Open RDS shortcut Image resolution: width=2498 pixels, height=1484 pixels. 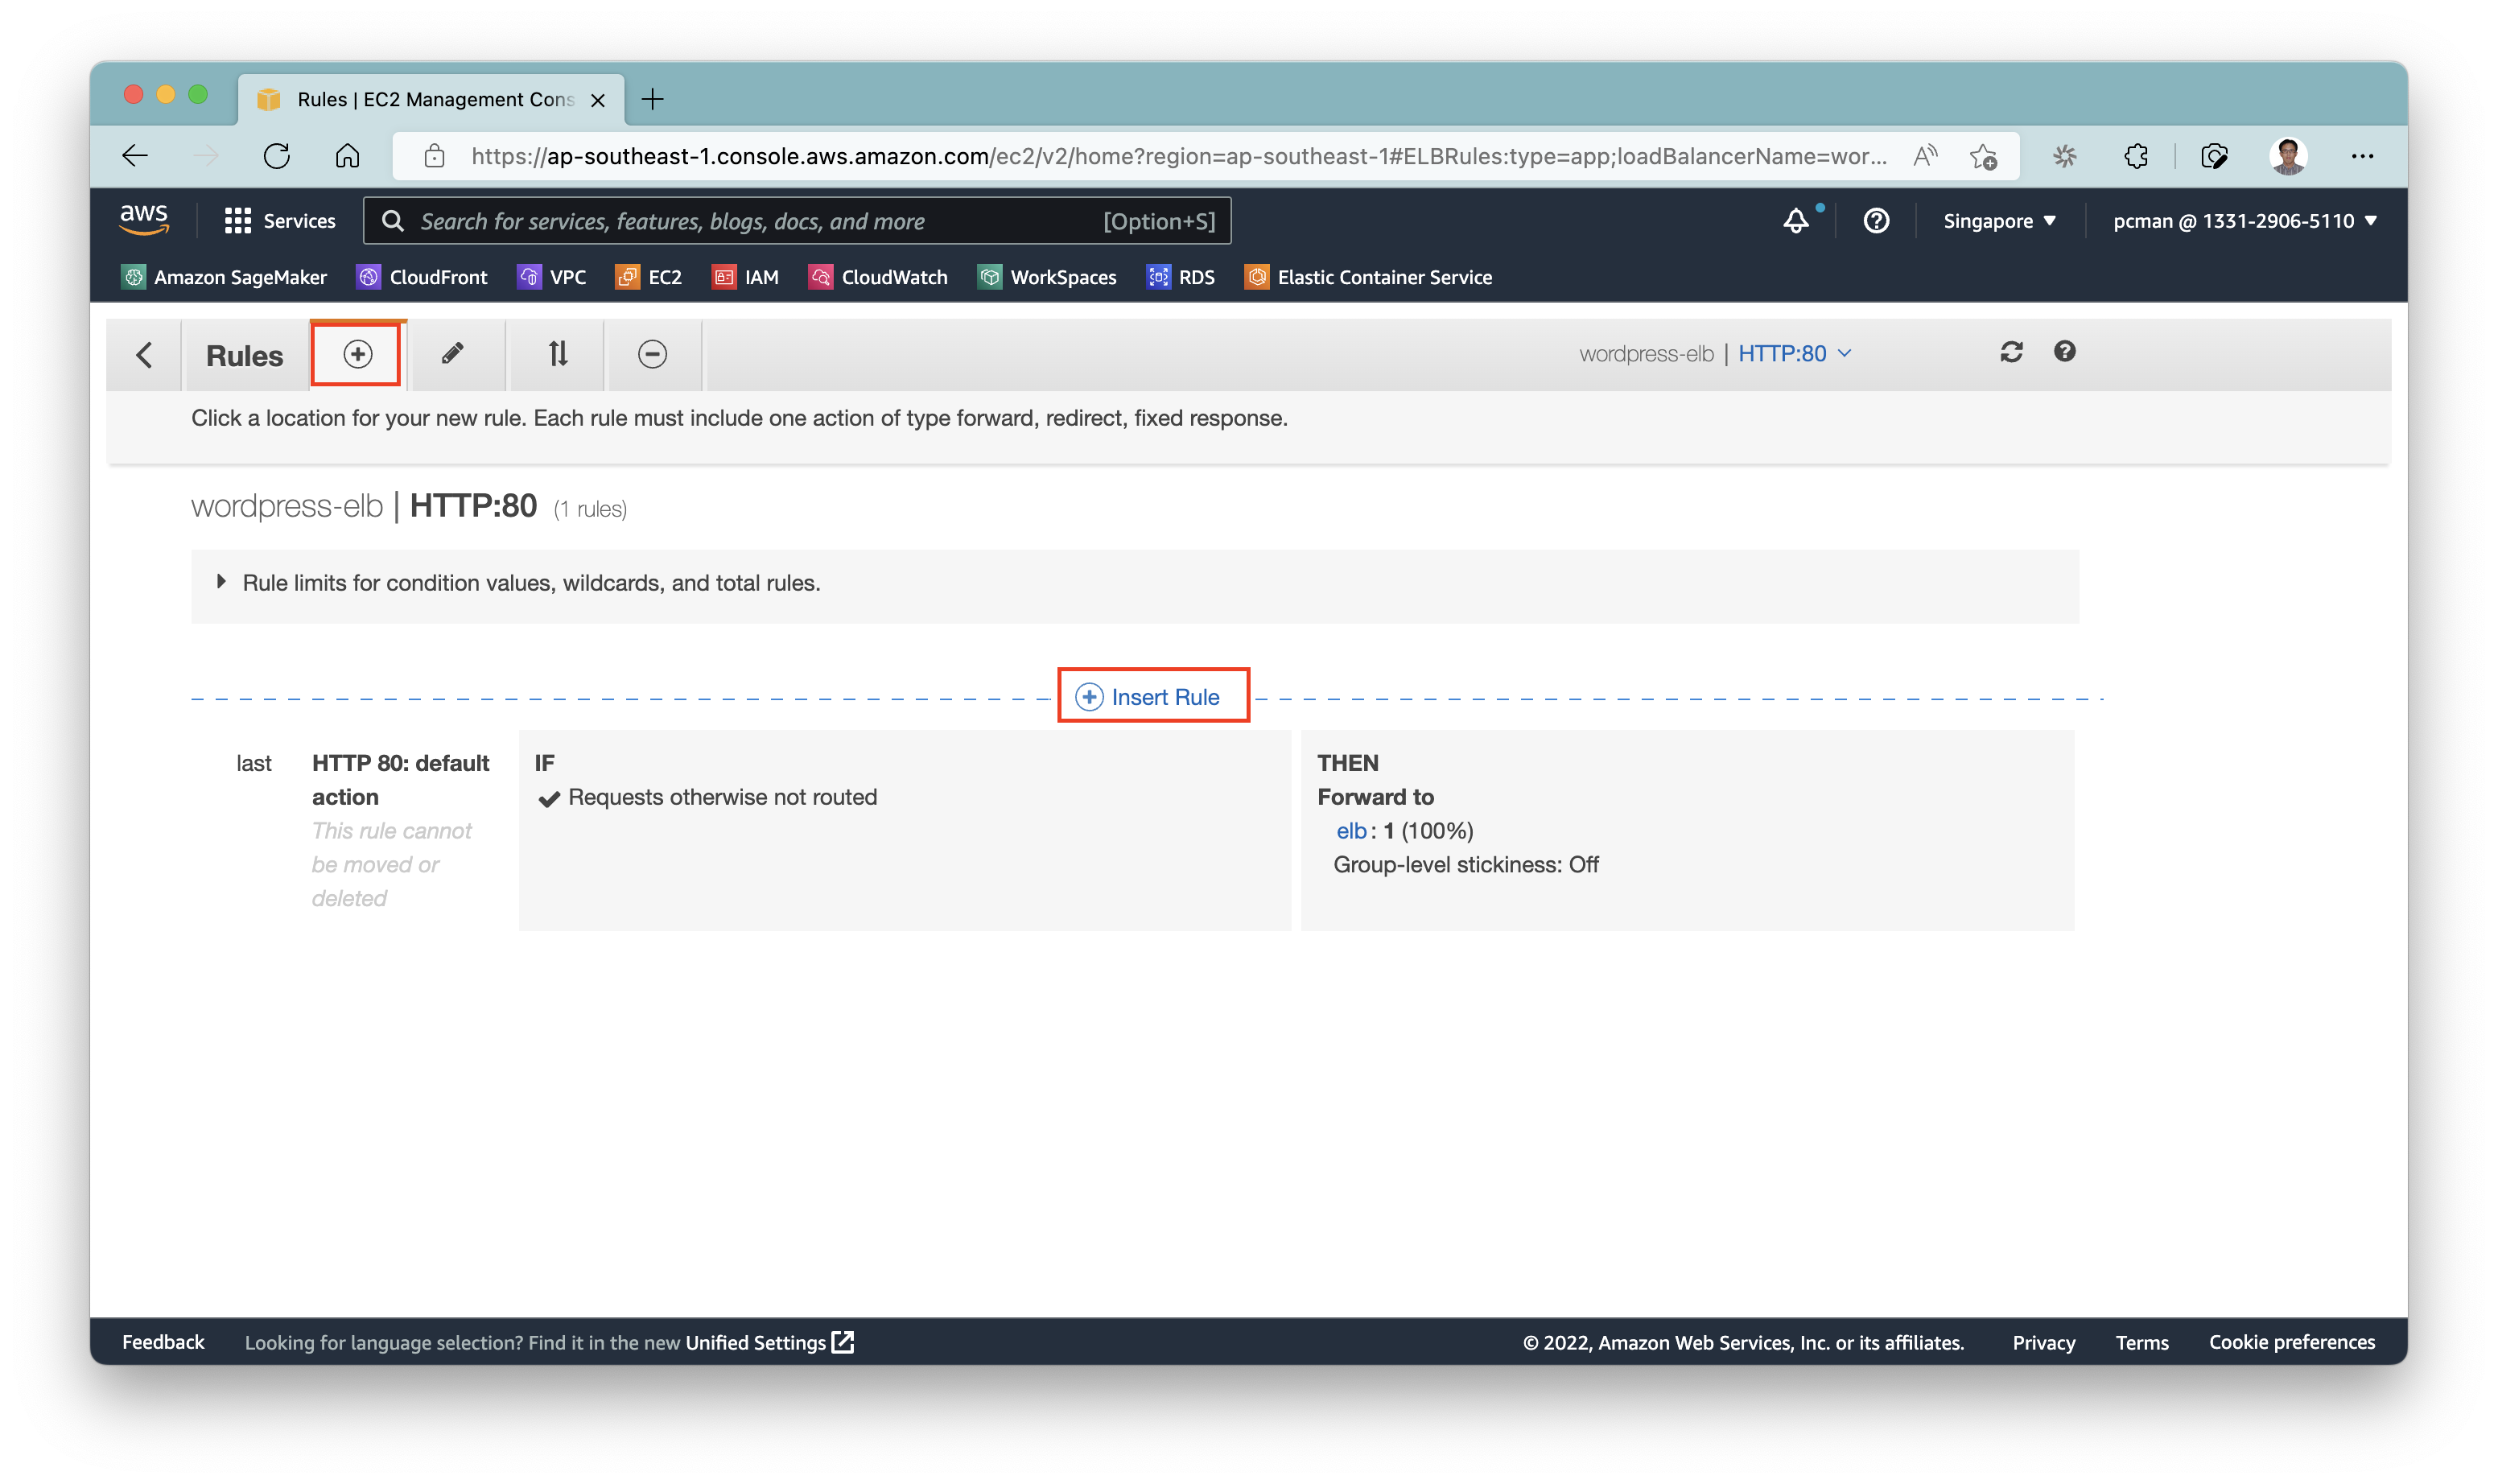pyautogui.click(x=1180, y=277)
